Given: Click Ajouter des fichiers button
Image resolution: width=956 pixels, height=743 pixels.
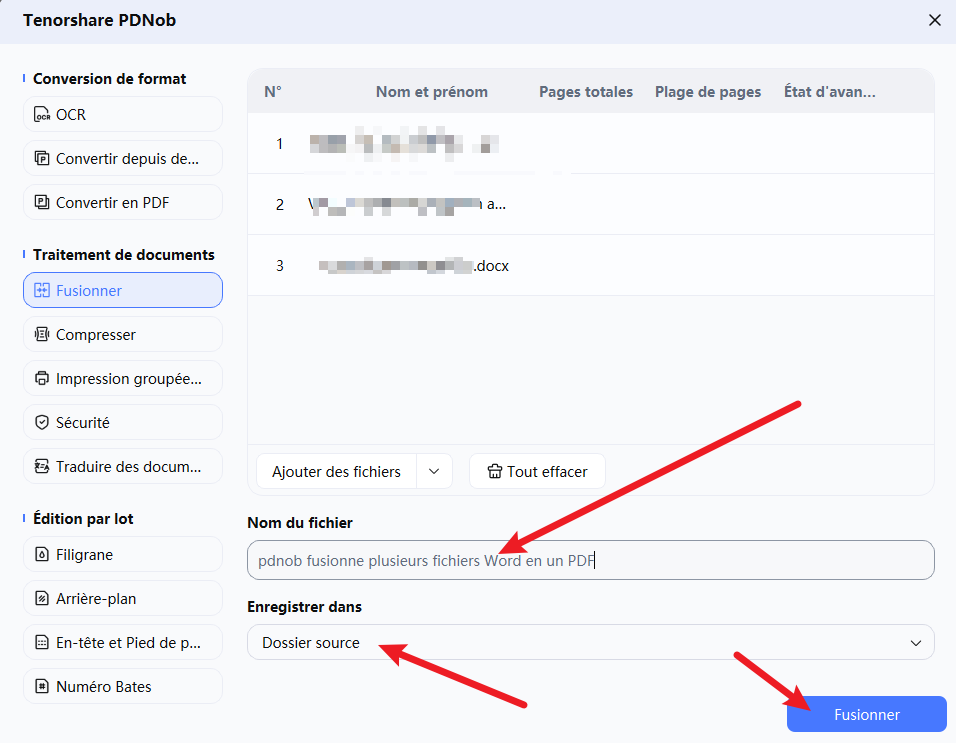Looking at the screenshot, I should [337, 471].
